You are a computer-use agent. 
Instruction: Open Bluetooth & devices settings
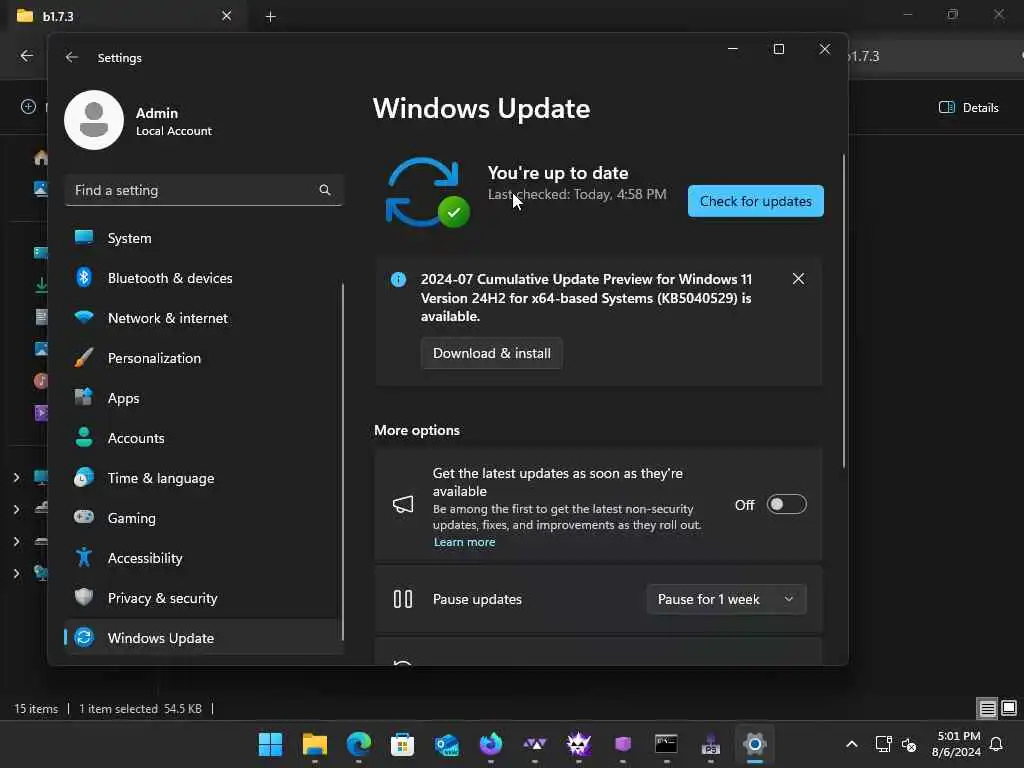(x=204, y=278)
